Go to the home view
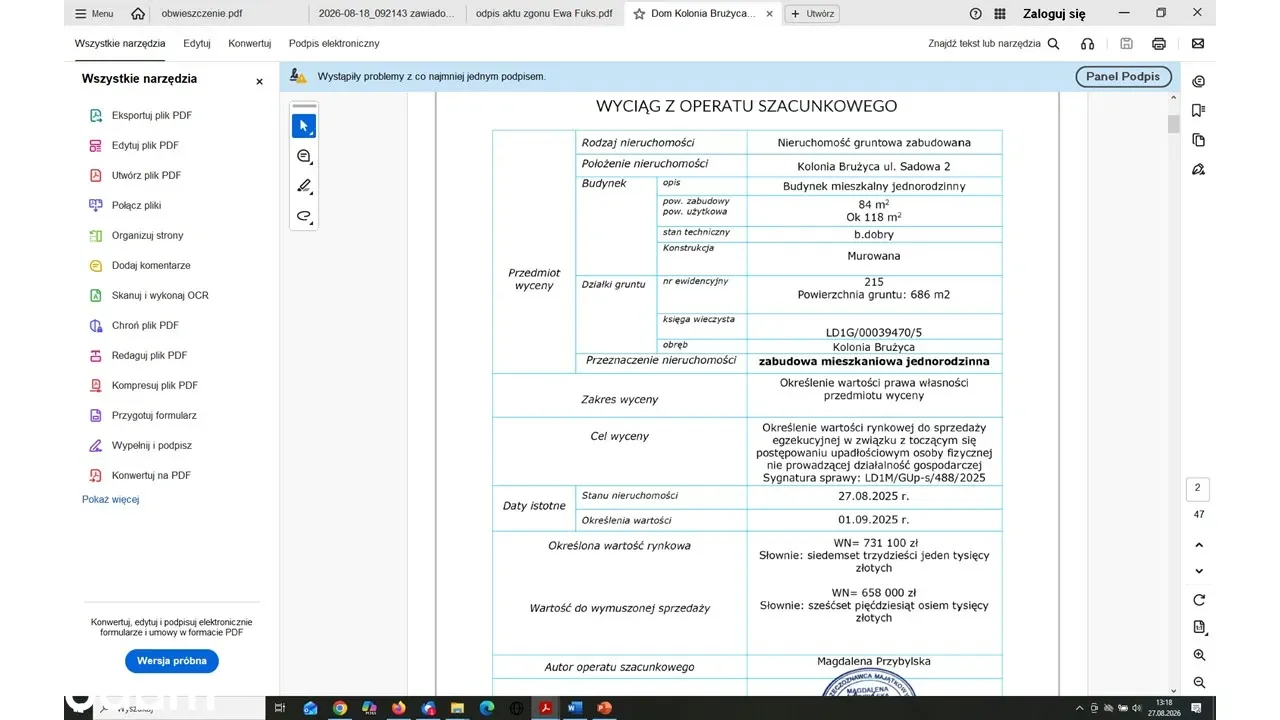 click(138, 14)
